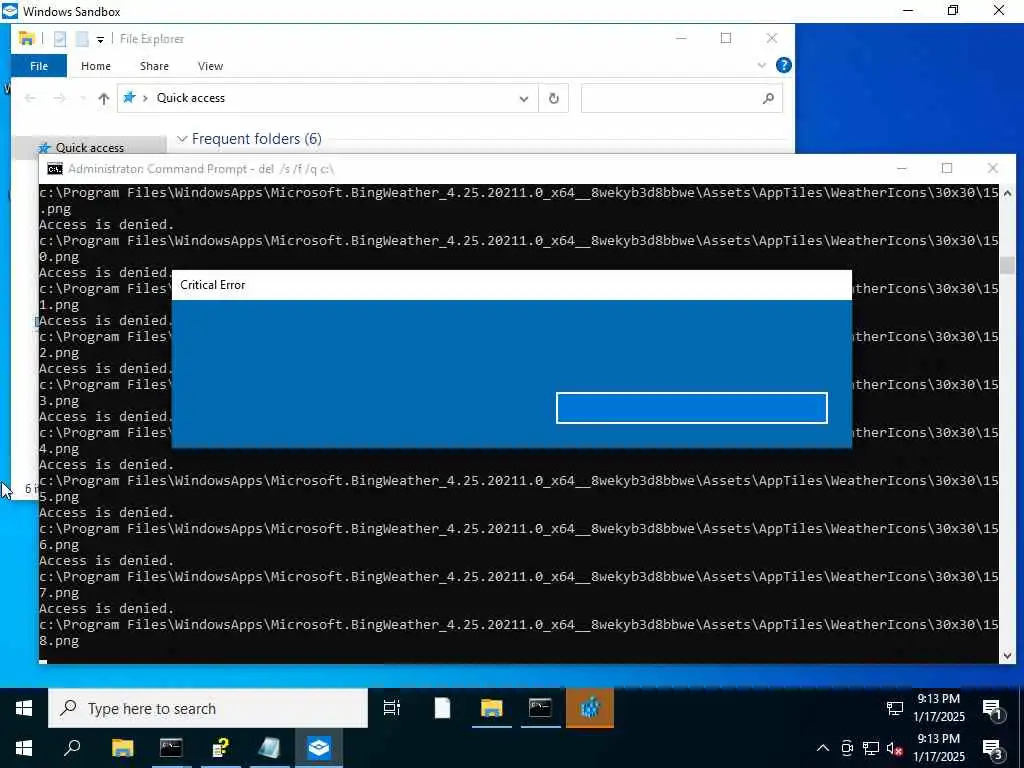Click the Command Prompt scrollbar down arrow
Viewport: 1024px width, 768px height.
pos(1007,656)
